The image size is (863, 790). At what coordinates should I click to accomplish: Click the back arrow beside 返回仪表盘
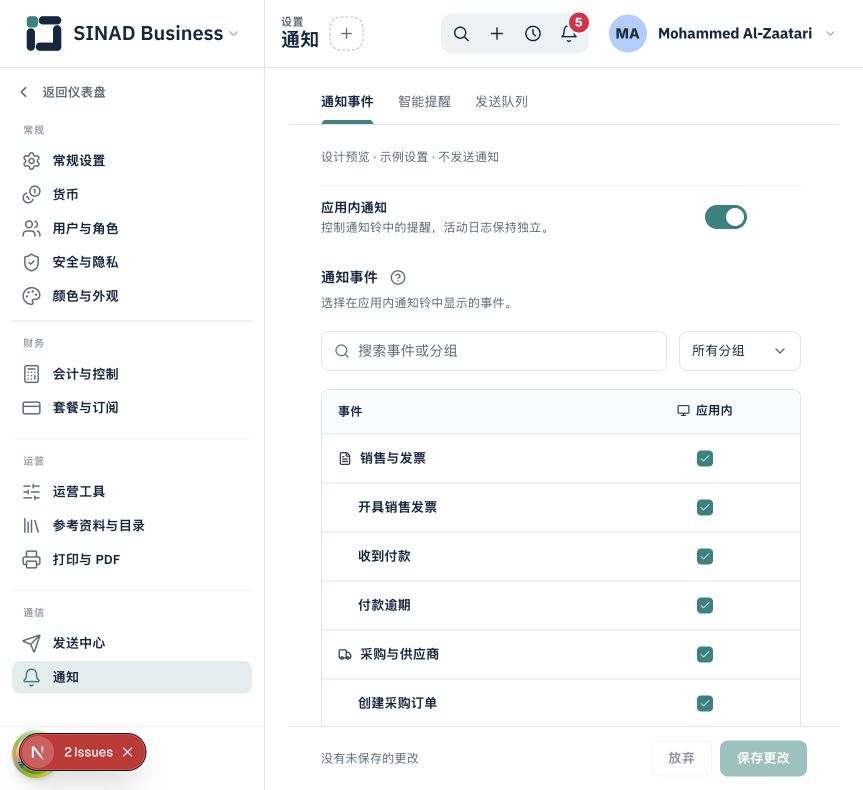(24, 92)
